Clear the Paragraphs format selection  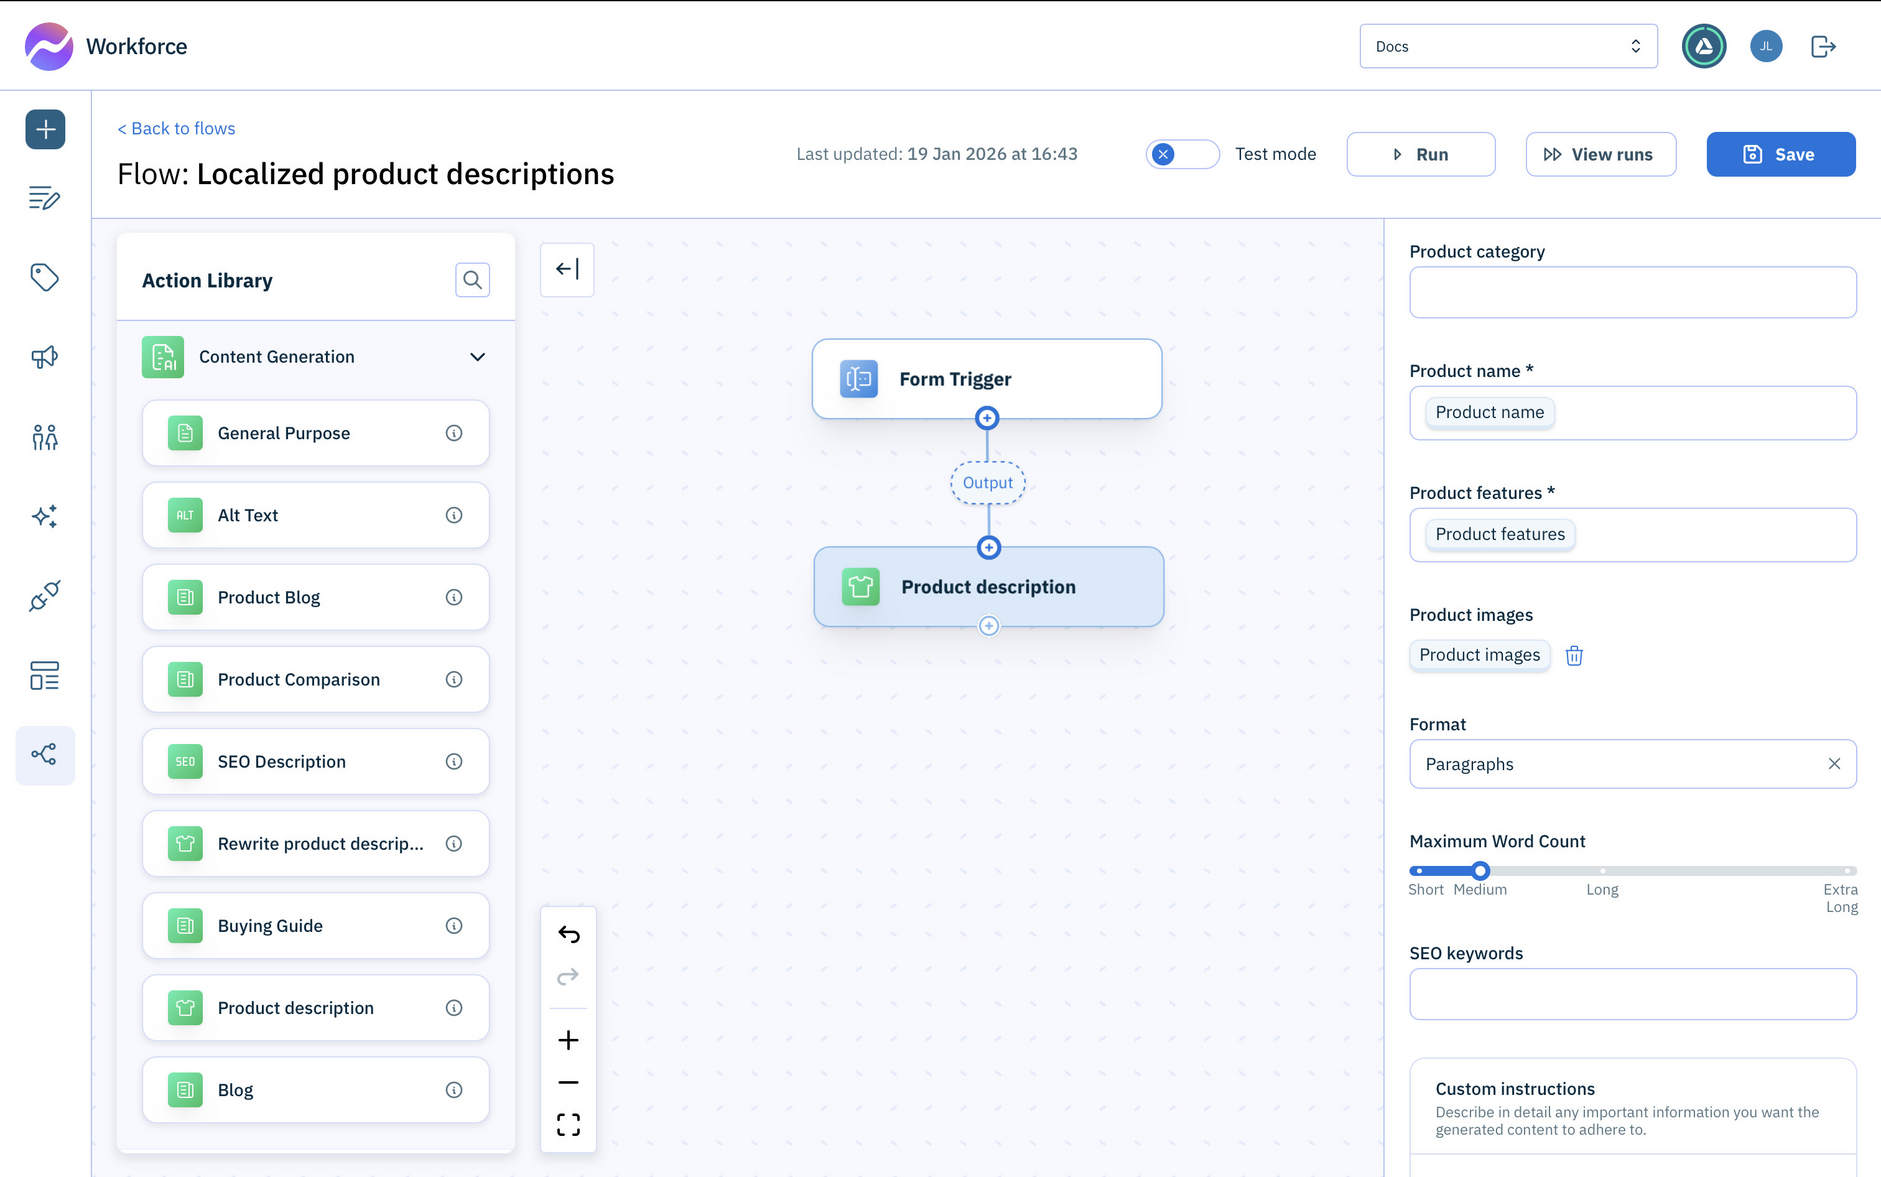pos(1834,764)
